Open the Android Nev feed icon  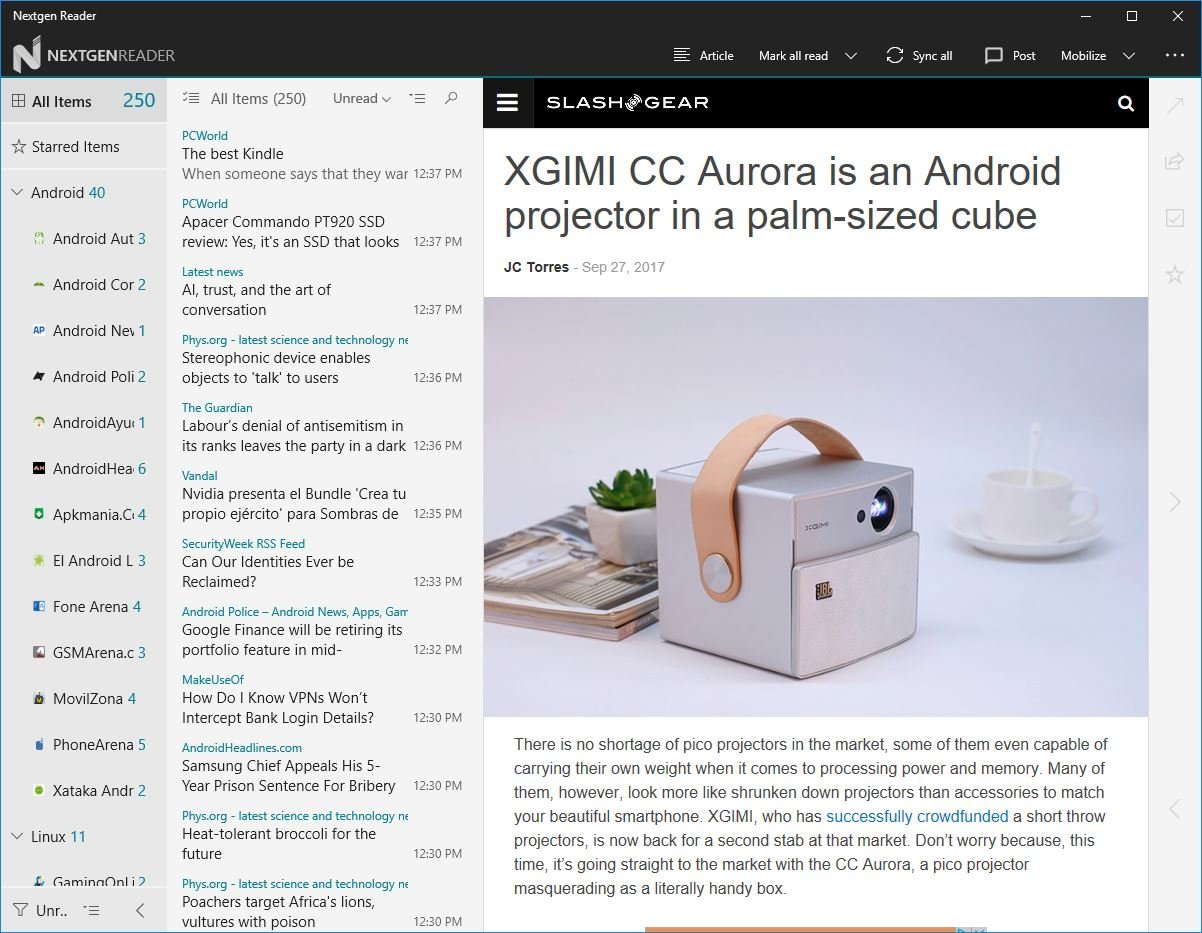39,331
